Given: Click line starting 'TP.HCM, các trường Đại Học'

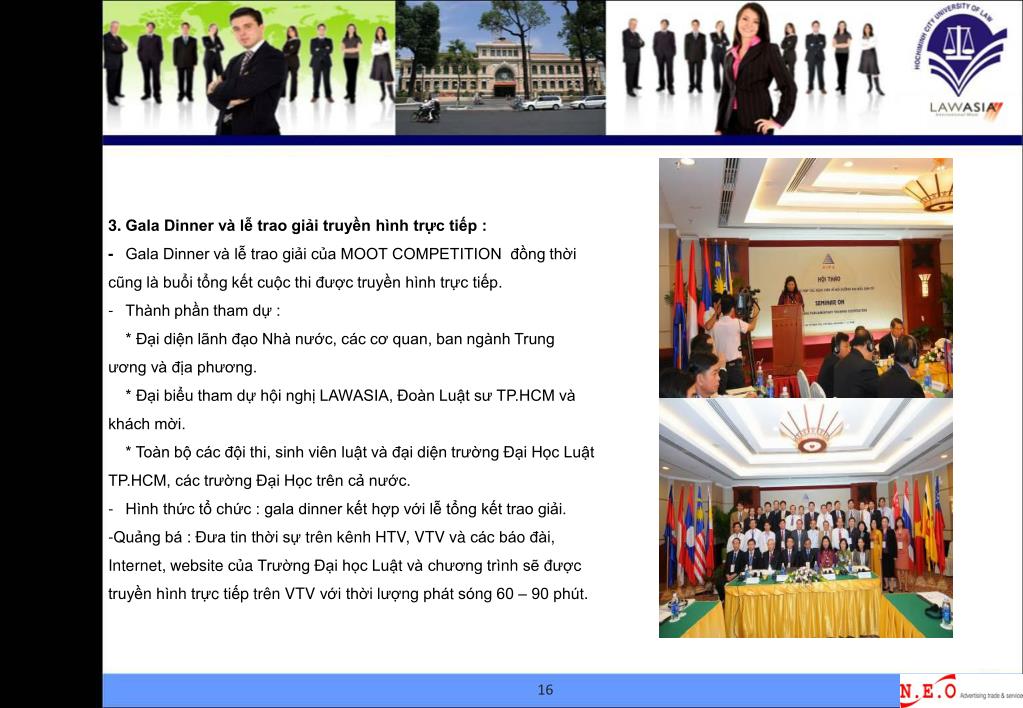Looking at the screenshot, I should click(259, 481).
